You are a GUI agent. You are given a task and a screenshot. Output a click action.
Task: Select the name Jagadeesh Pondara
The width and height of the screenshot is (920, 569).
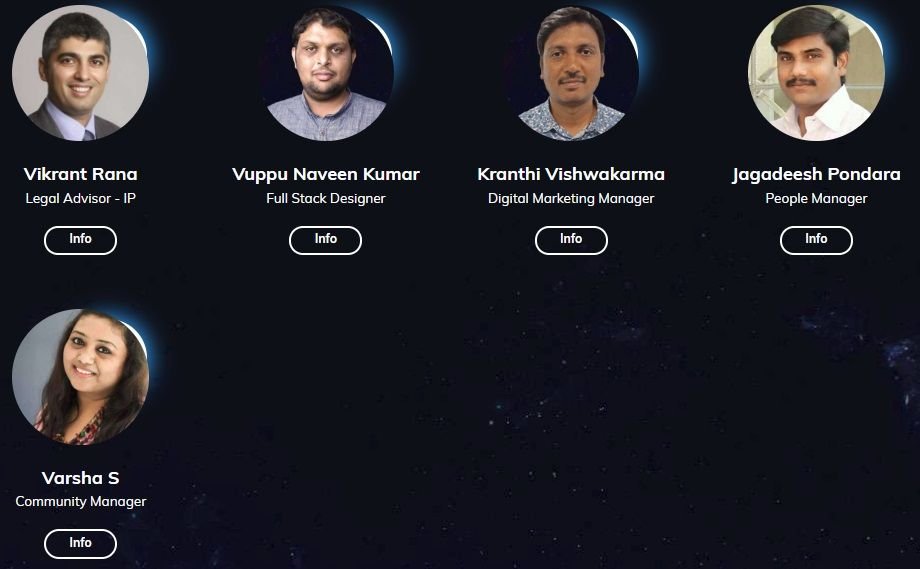point(816,175)
